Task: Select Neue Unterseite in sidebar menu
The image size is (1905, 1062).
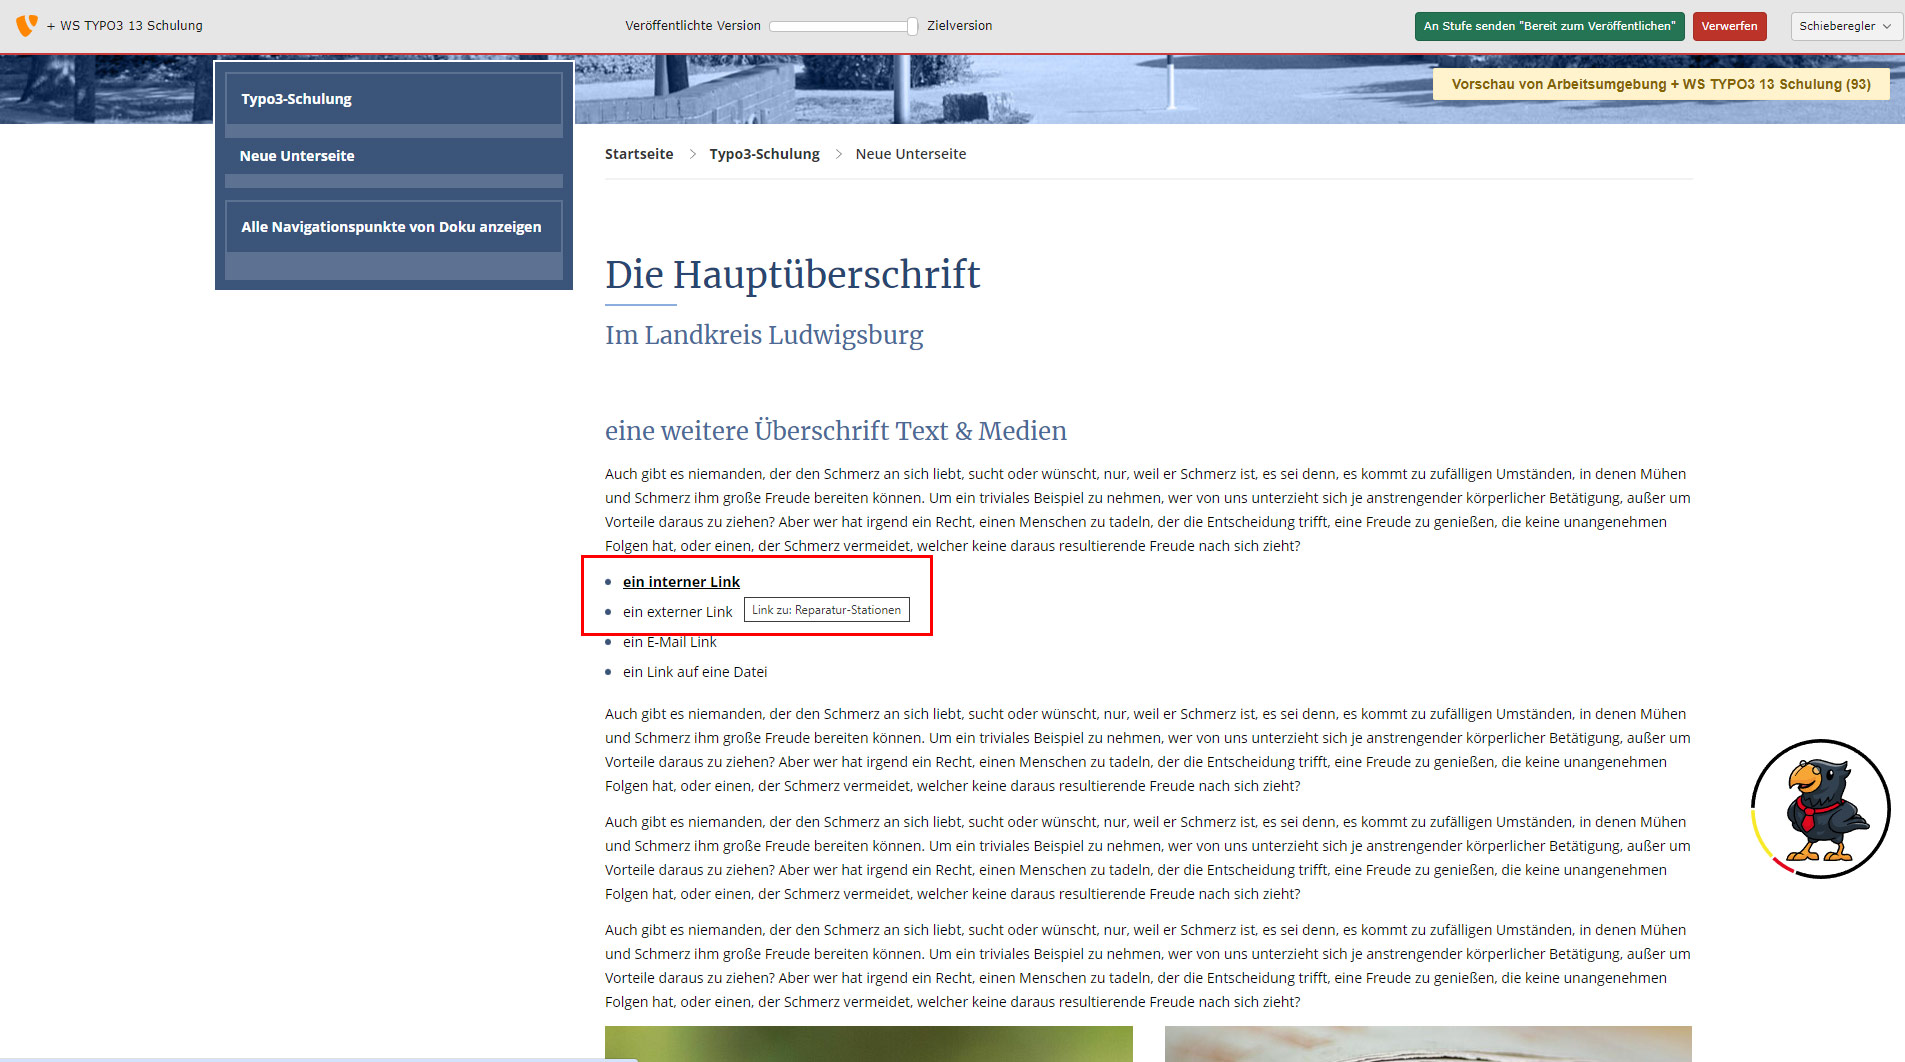Action: (297, 156)
